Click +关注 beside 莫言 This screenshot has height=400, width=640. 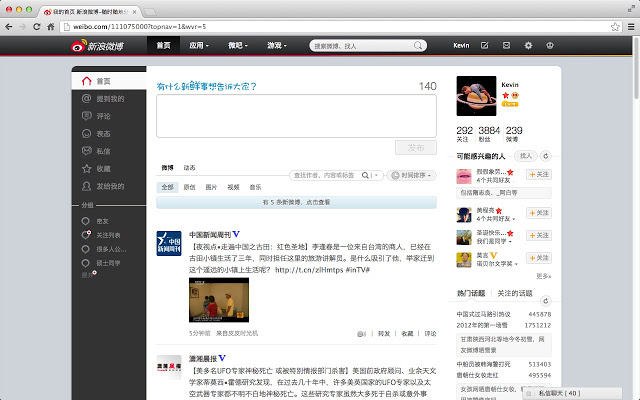point(539,258)
